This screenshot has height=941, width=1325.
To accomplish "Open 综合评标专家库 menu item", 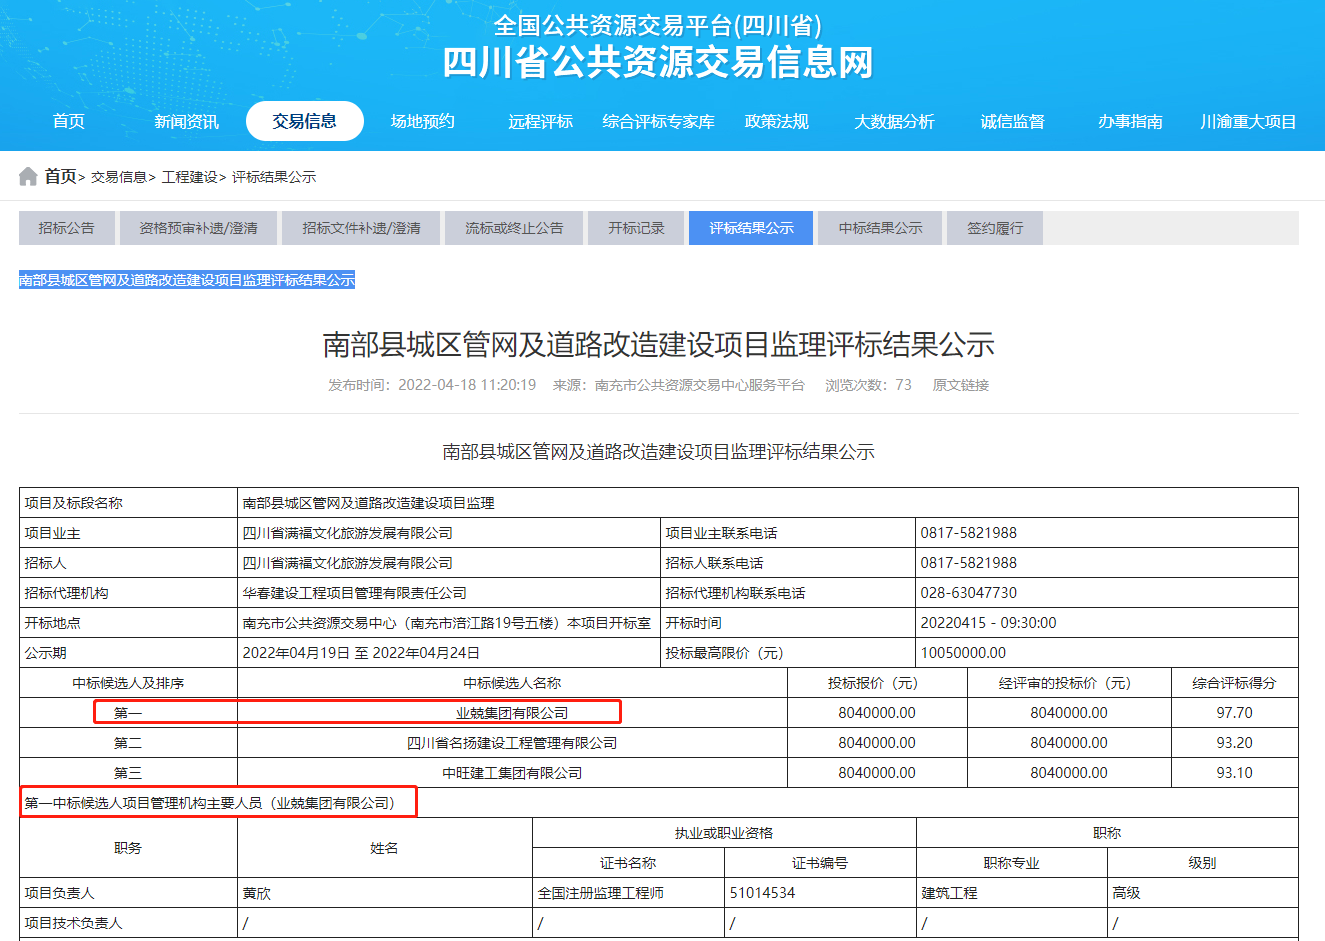I will pyautogui.click(x=658, y=122).
